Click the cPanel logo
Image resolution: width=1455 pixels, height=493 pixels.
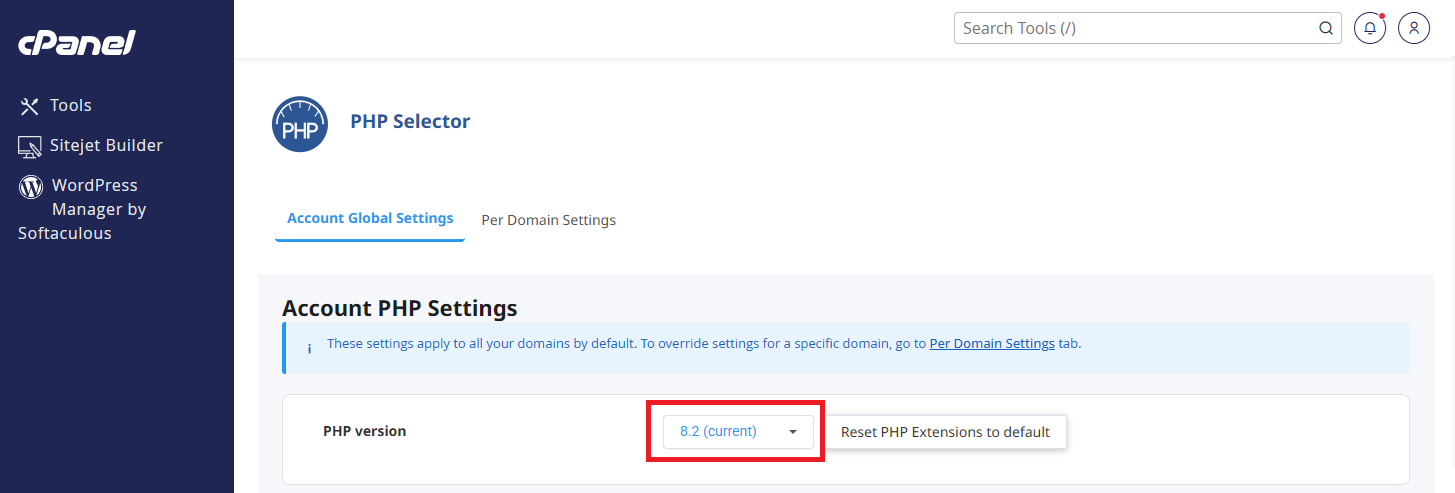pyautogui.click(x=76, y=43)
